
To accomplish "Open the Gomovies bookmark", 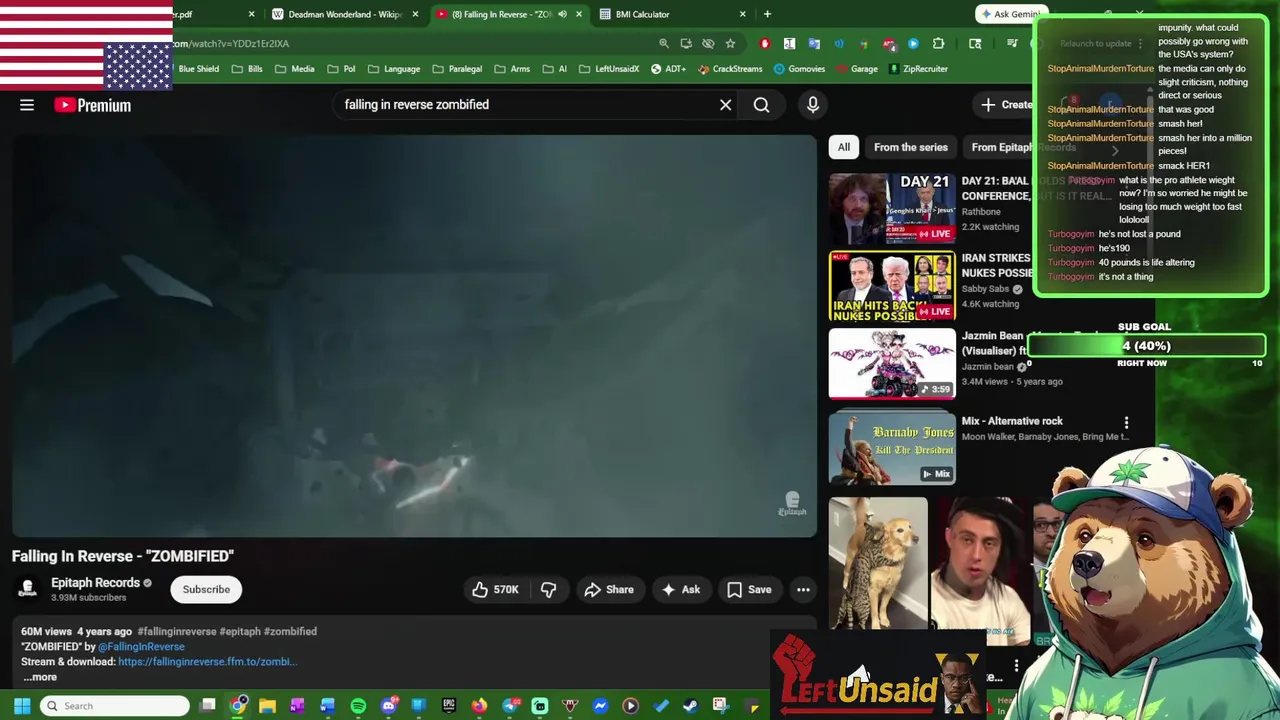I will tap(799, 69).
